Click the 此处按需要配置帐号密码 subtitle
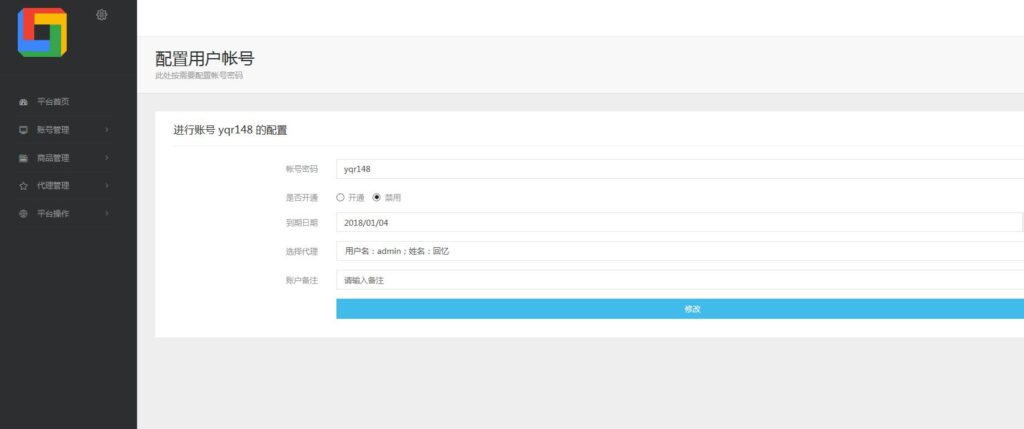 [199, 76]
